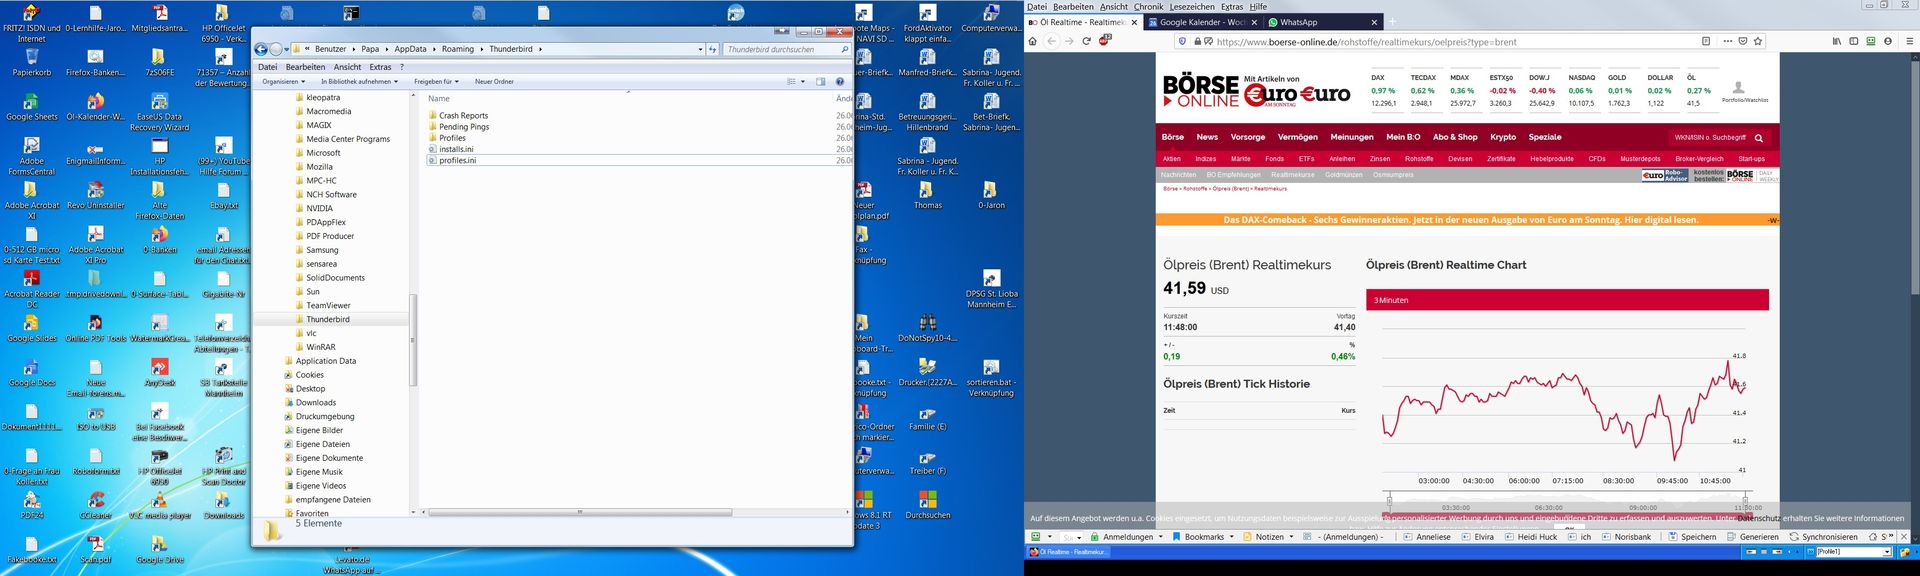Refresh the Explorer address bar location
The width and height of the screenshot is (1920, 576).
[x=713, y=49]
